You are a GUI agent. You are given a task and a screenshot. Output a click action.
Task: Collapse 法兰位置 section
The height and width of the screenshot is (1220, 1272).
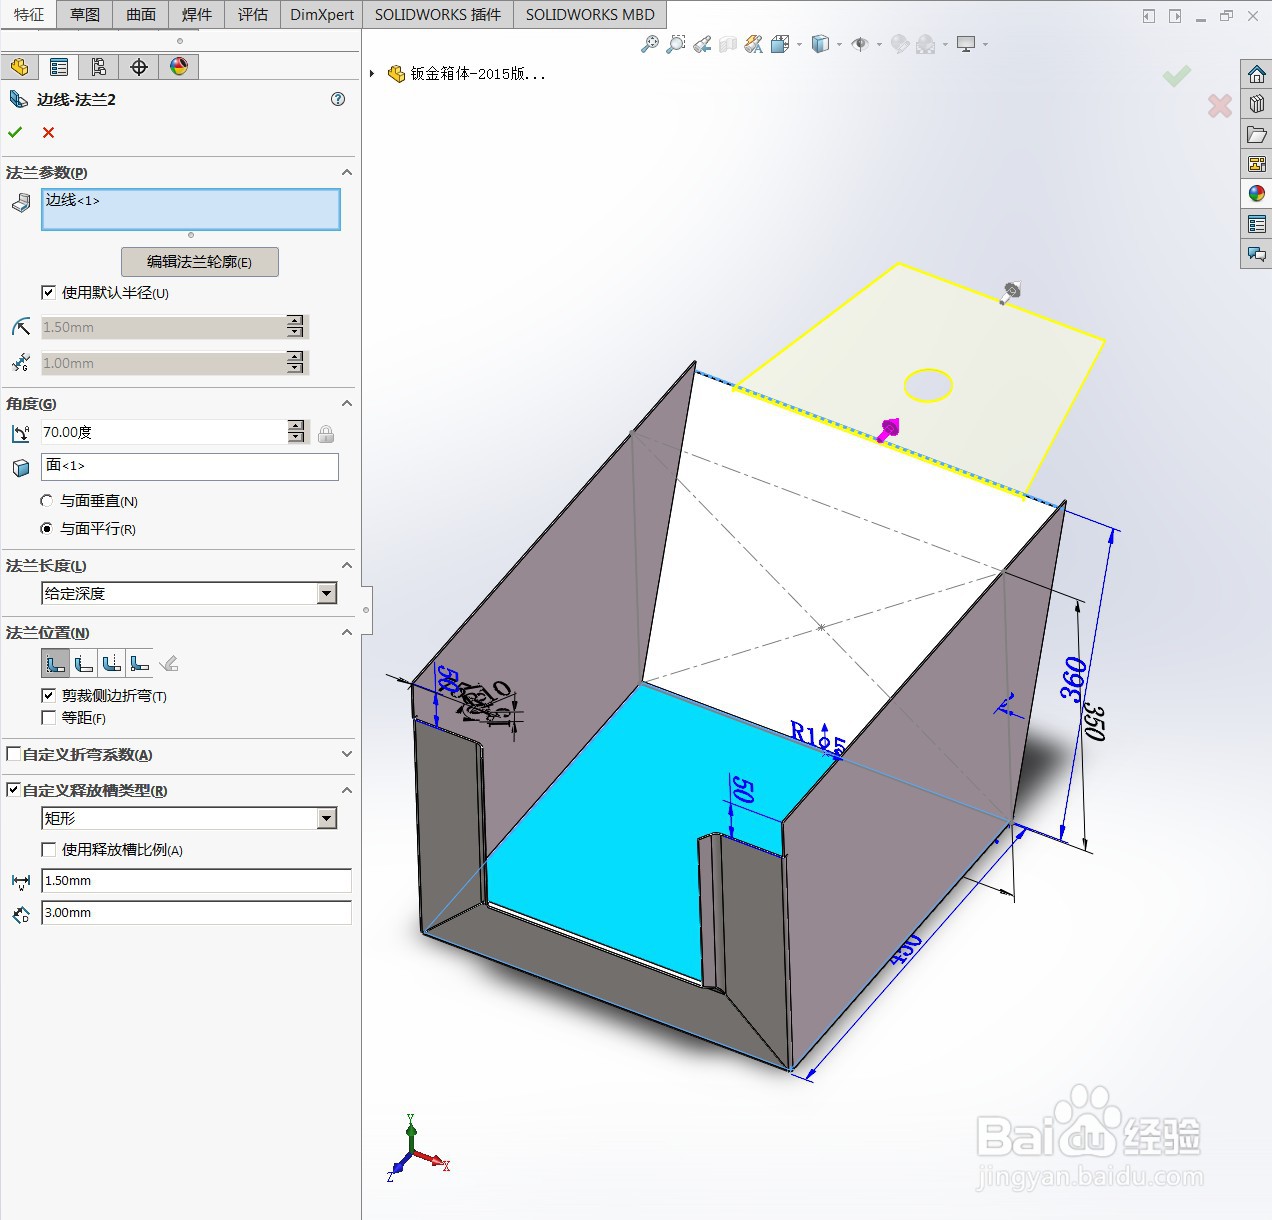[347, 632]
